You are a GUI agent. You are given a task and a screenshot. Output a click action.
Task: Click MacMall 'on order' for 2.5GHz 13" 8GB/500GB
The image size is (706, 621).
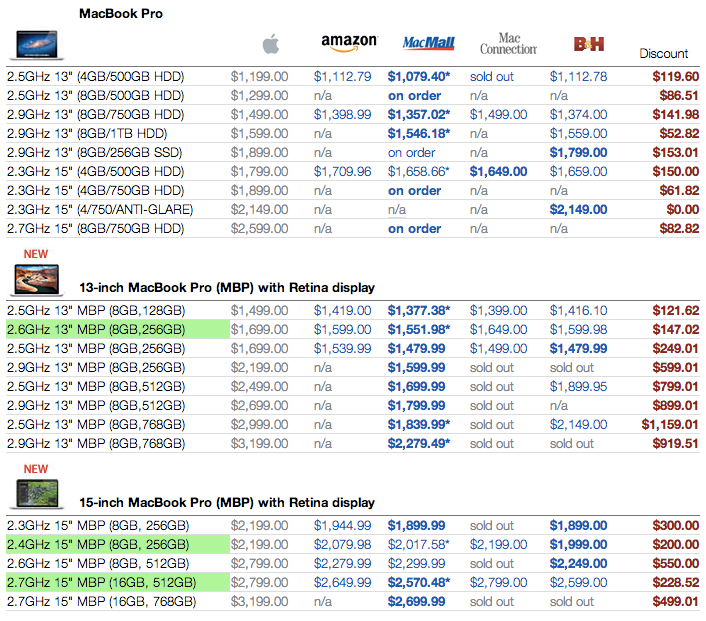pyautogui.click(x=414, y=96)
